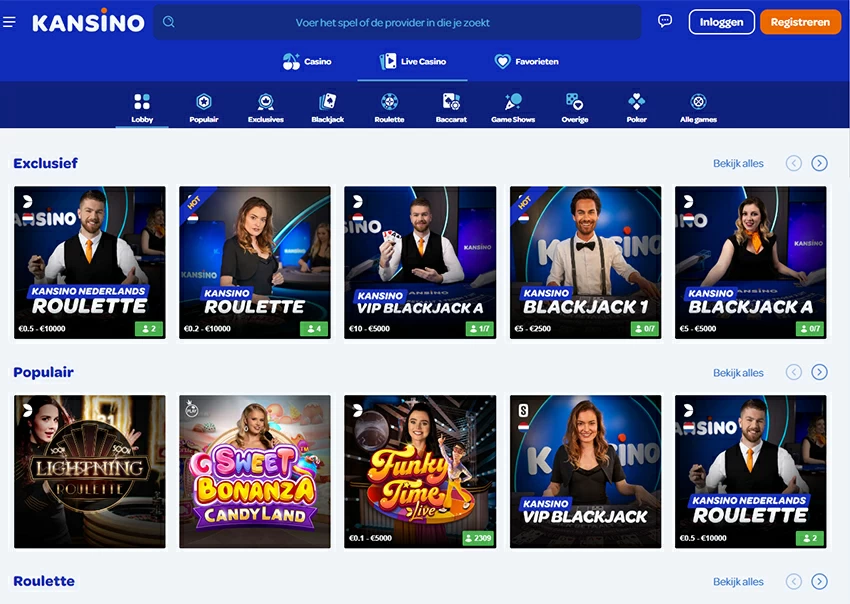Open the Populair games category

(204, 105)
